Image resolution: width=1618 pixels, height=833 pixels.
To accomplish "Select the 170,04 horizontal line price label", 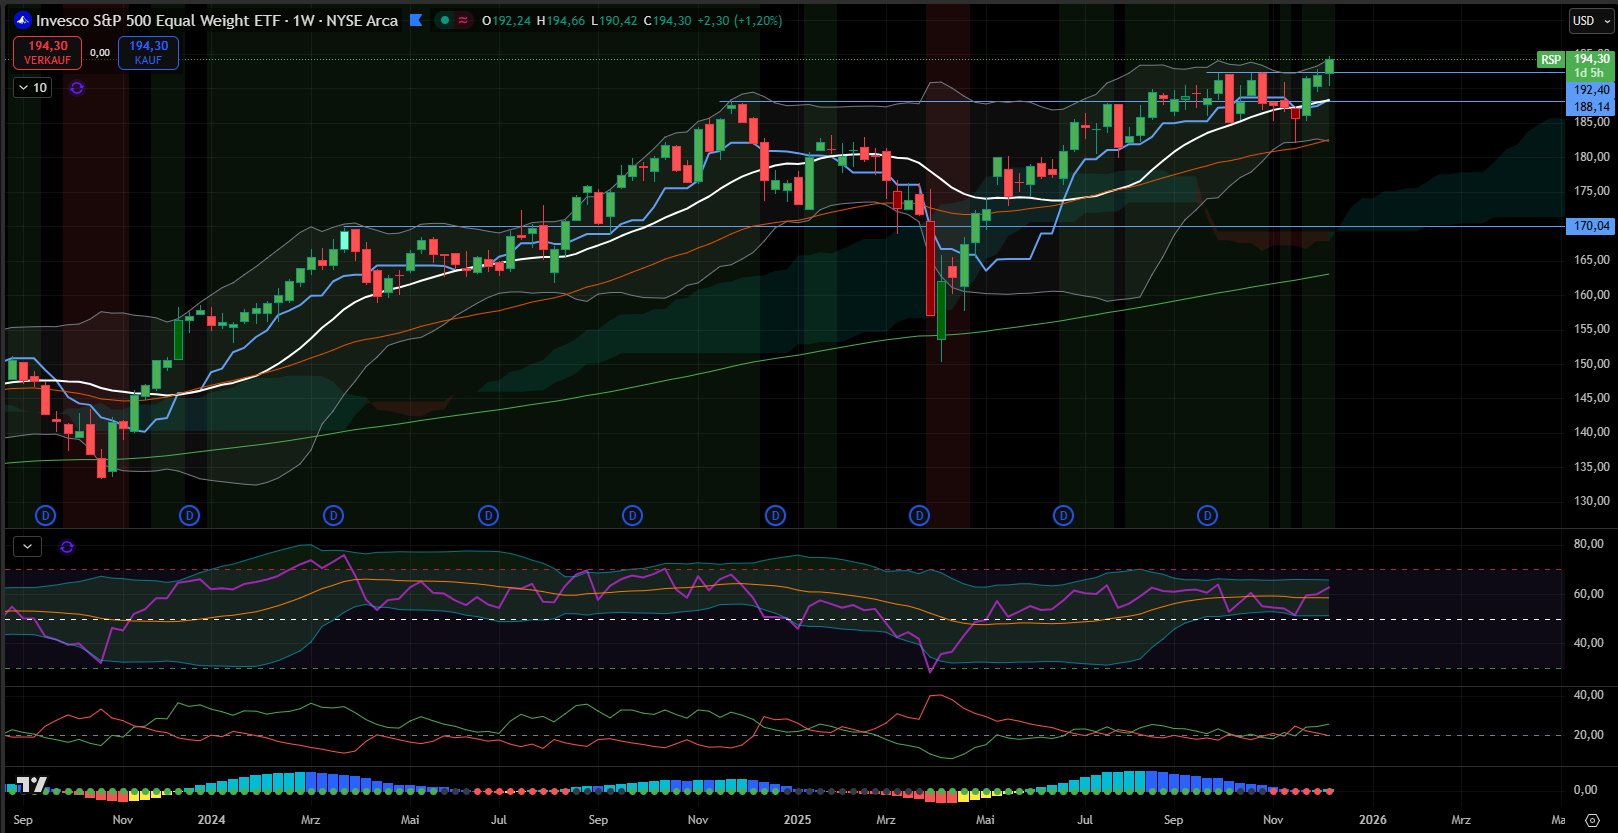I will (x=1591, y=226).
